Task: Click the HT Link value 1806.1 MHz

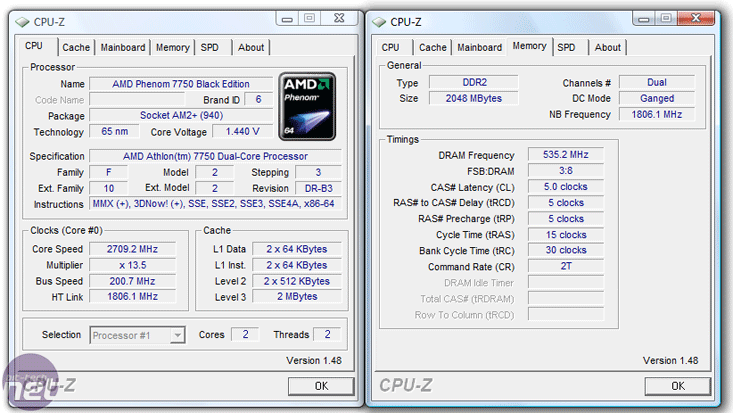Action: [x=132, y=297]
